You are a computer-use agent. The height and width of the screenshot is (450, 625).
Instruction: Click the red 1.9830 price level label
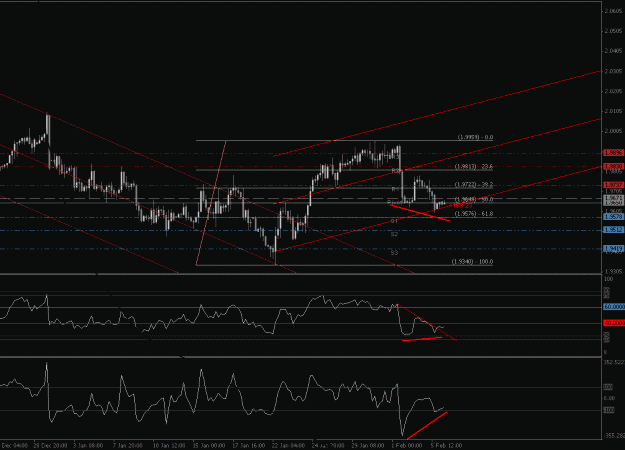613,166
